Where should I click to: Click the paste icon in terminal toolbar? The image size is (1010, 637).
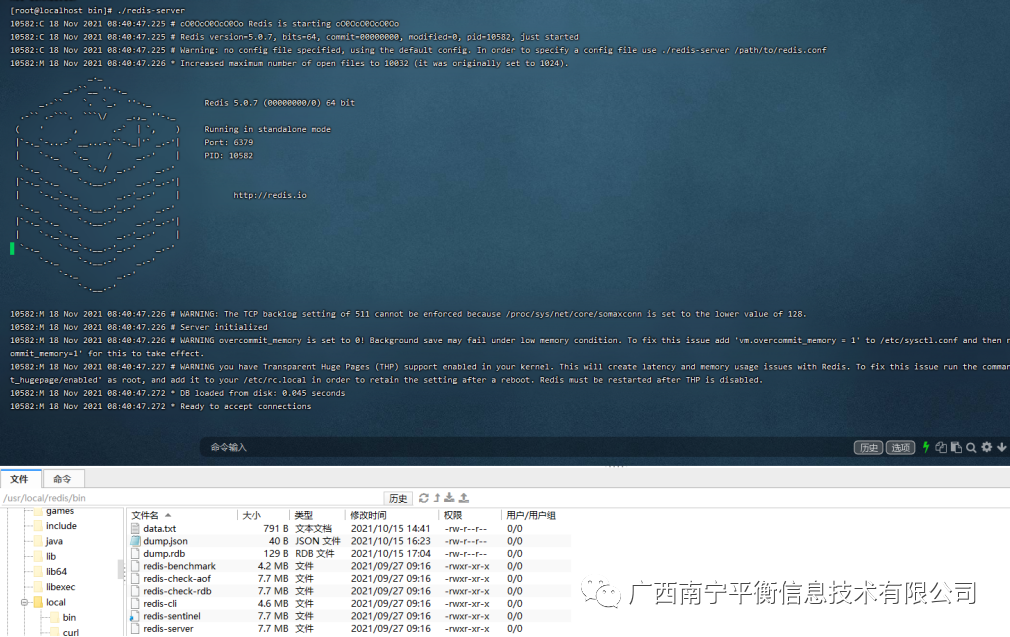[956, 447]
